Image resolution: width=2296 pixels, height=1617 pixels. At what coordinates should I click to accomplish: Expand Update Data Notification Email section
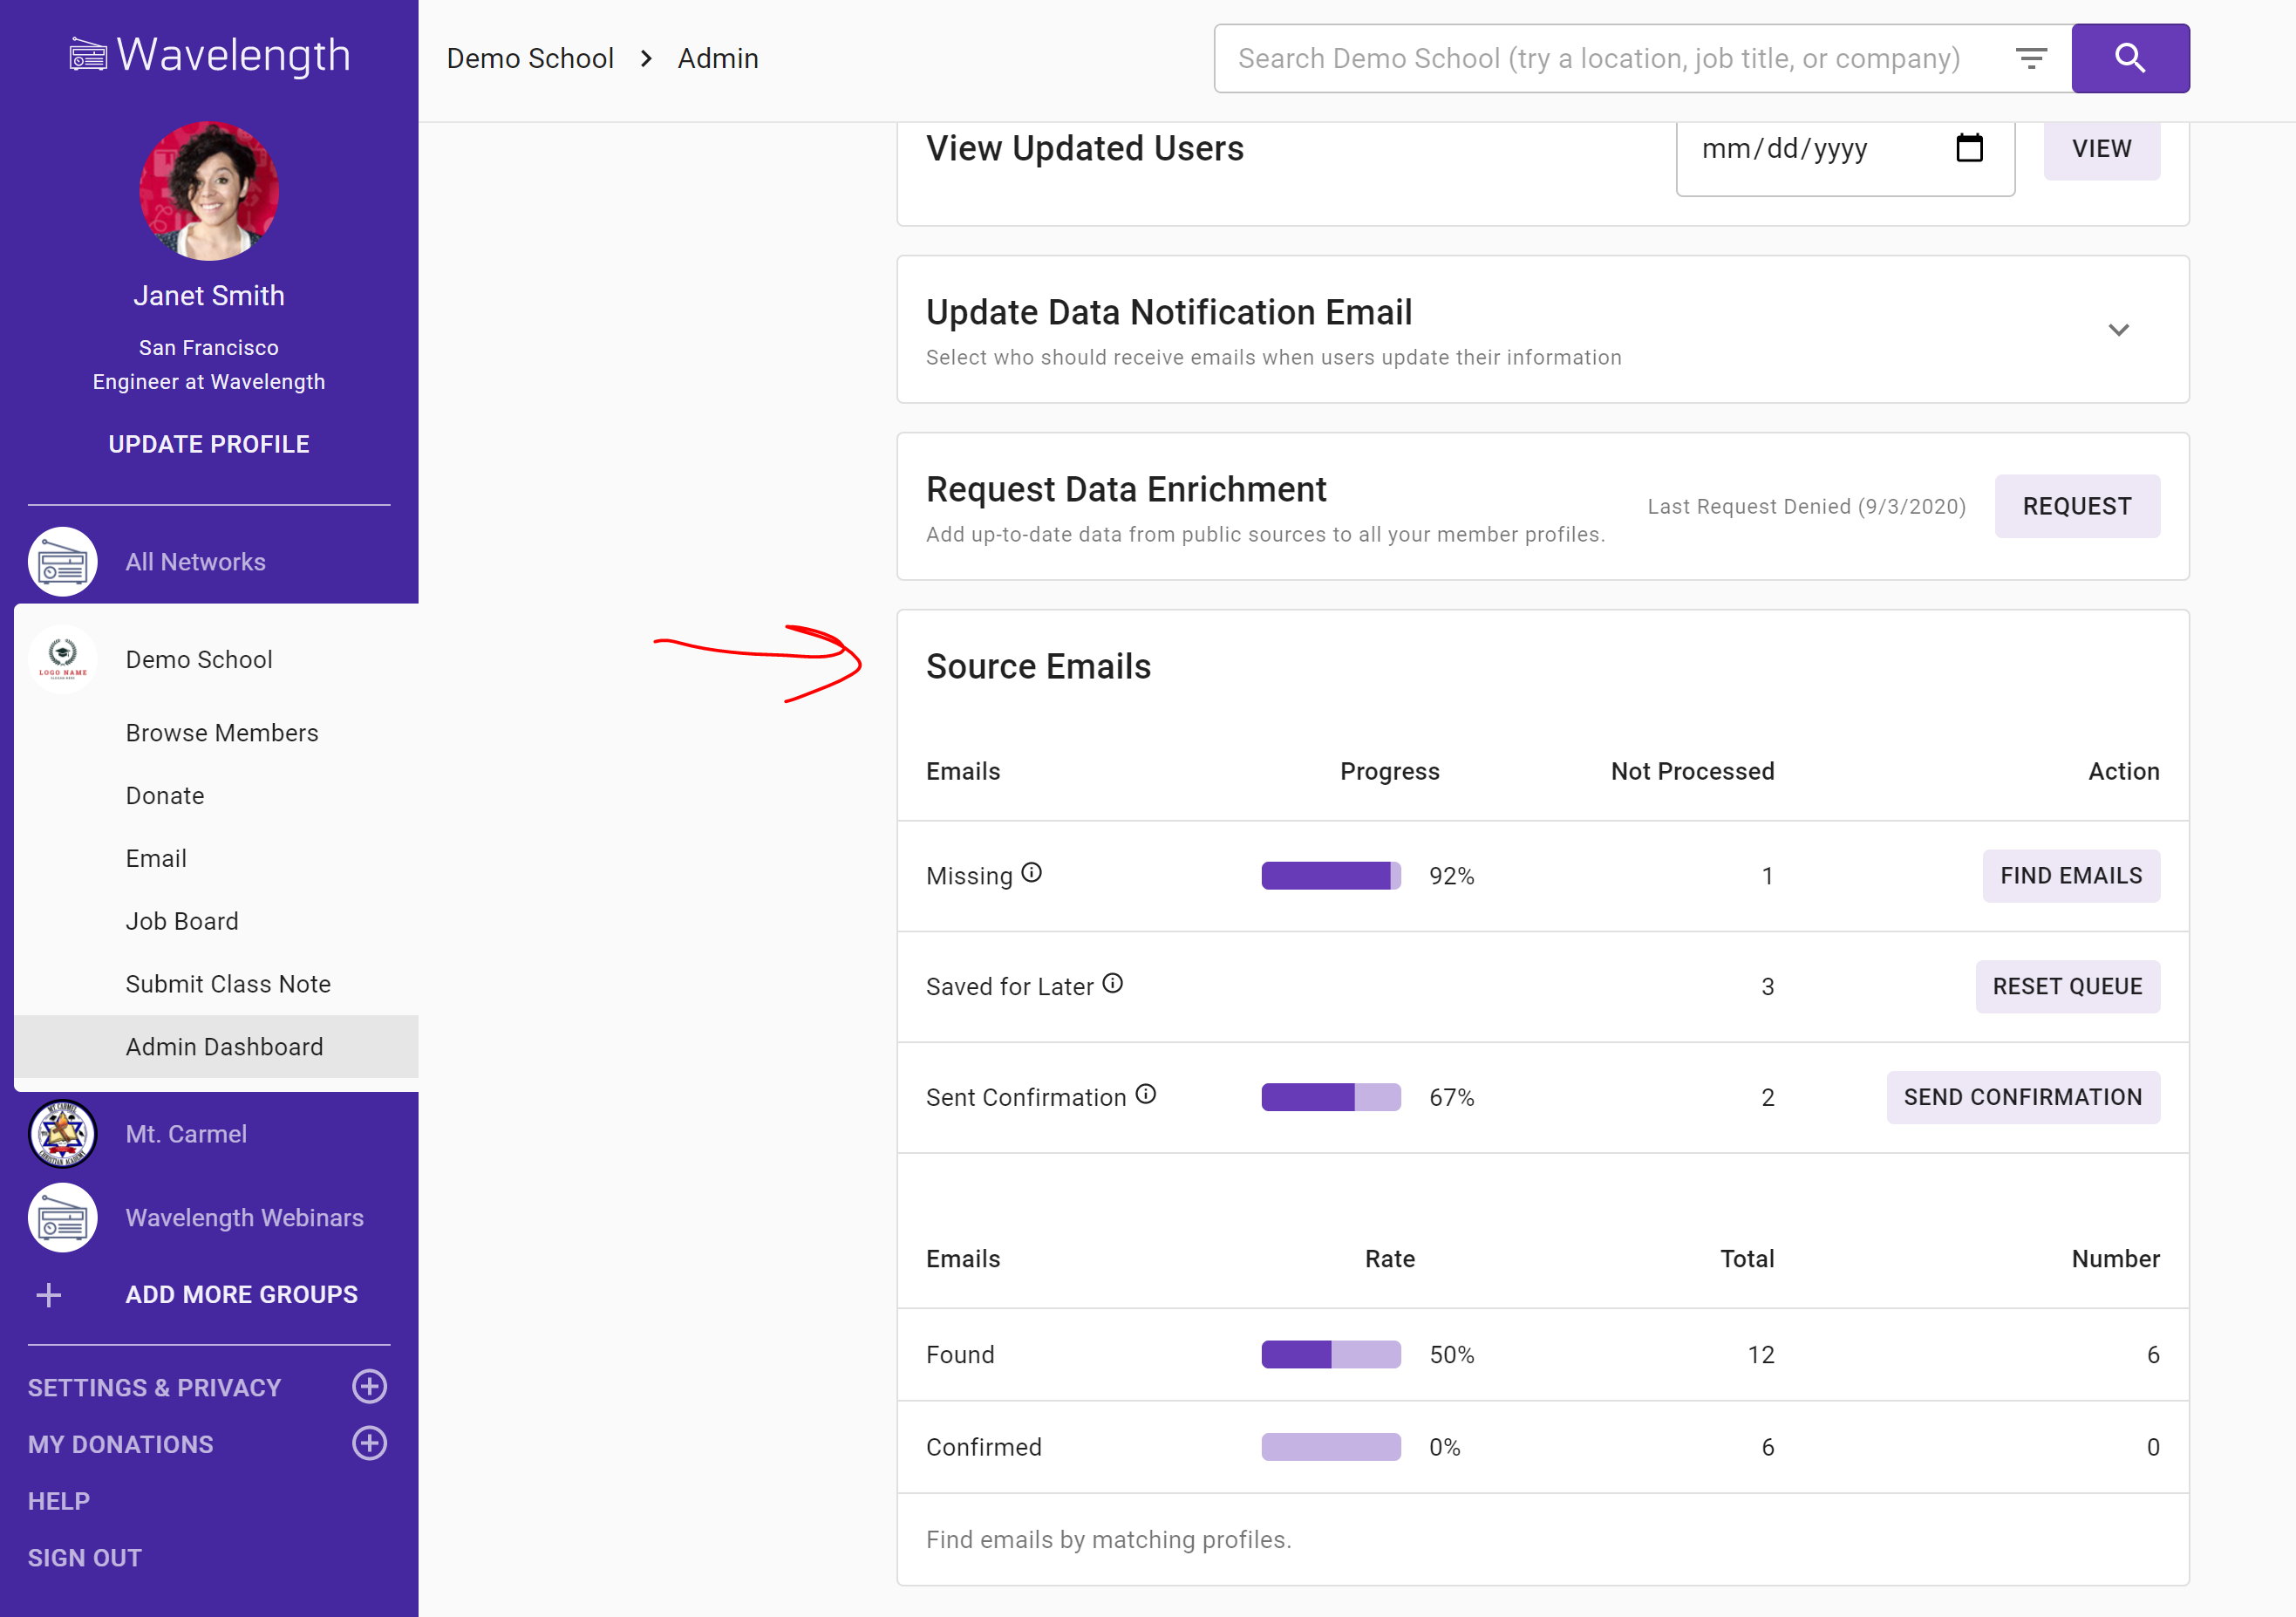pyautogui.click(x=2118, y=330)
